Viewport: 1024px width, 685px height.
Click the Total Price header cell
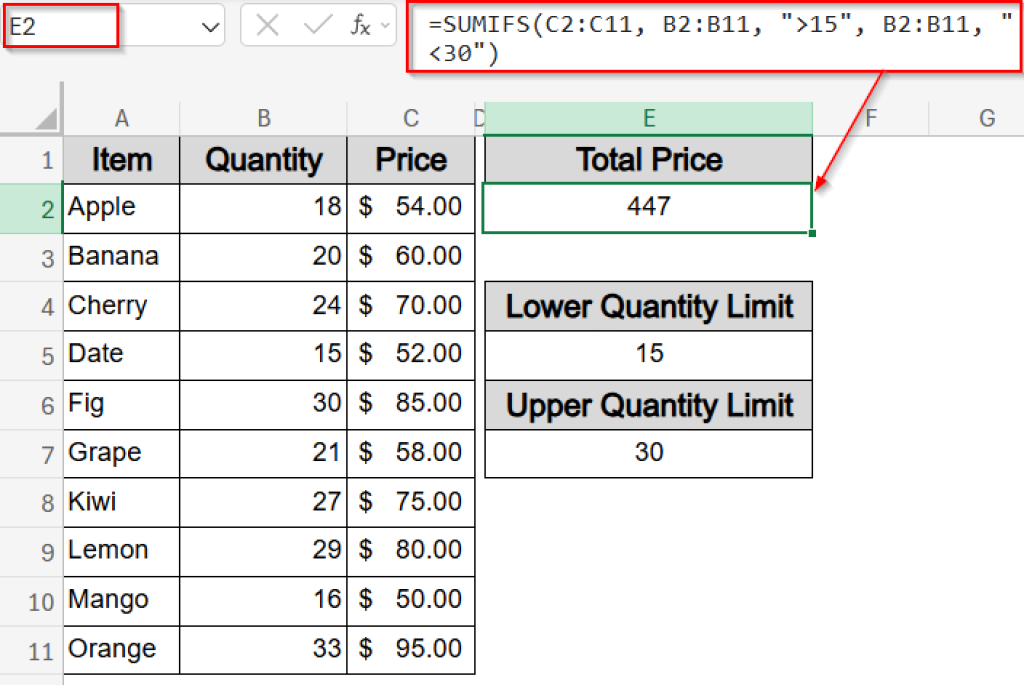point(648,159)
